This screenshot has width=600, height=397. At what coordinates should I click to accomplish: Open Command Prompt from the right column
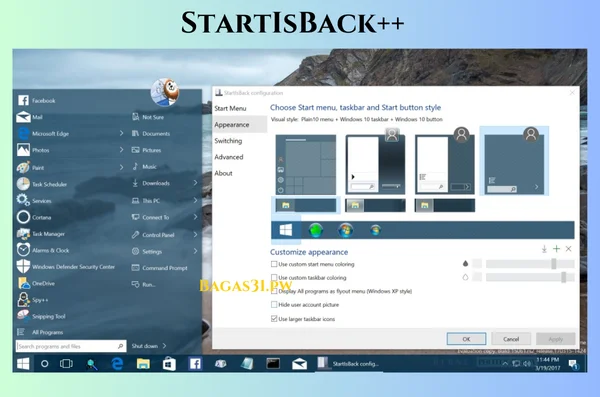point(160,268)
